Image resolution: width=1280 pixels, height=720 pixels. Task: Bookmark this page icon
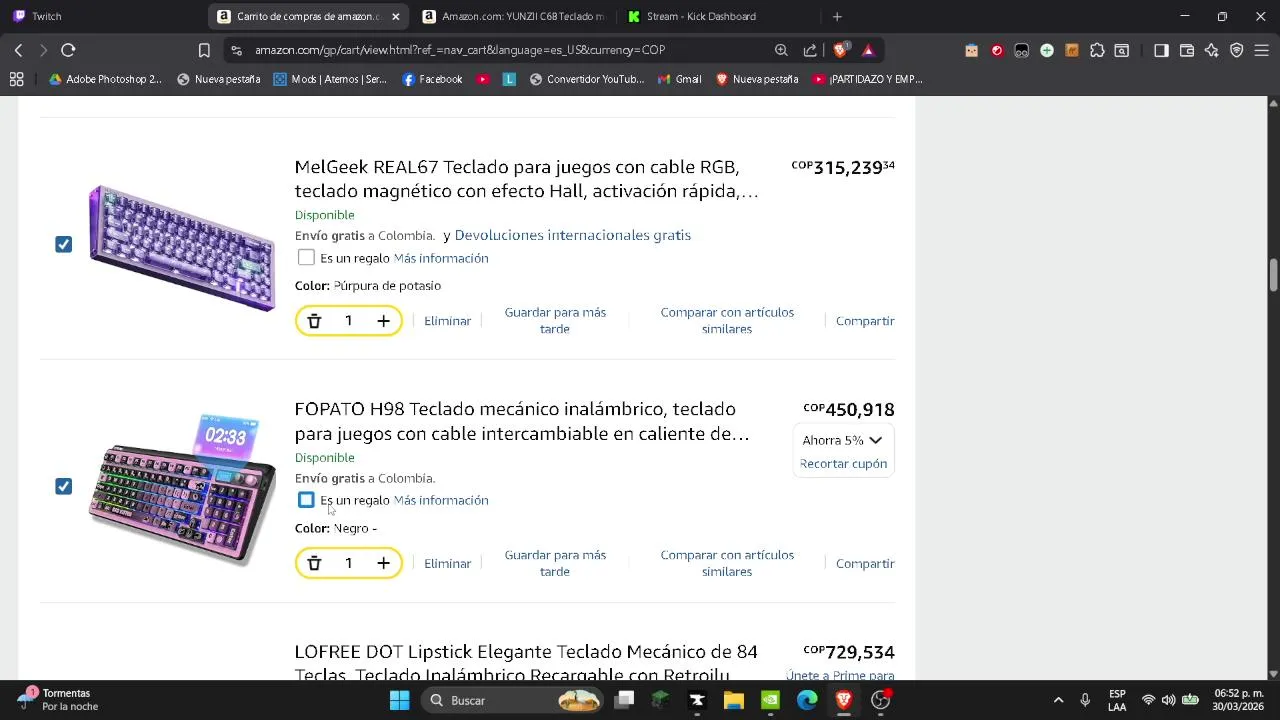pyautogui.click(x=204, y=50)
